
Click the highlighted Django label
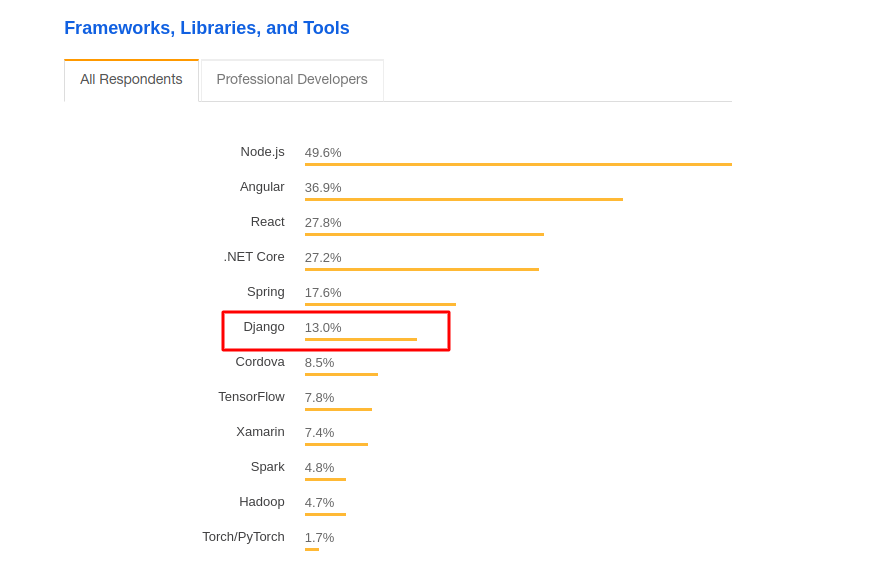click(x=264, y=327)
